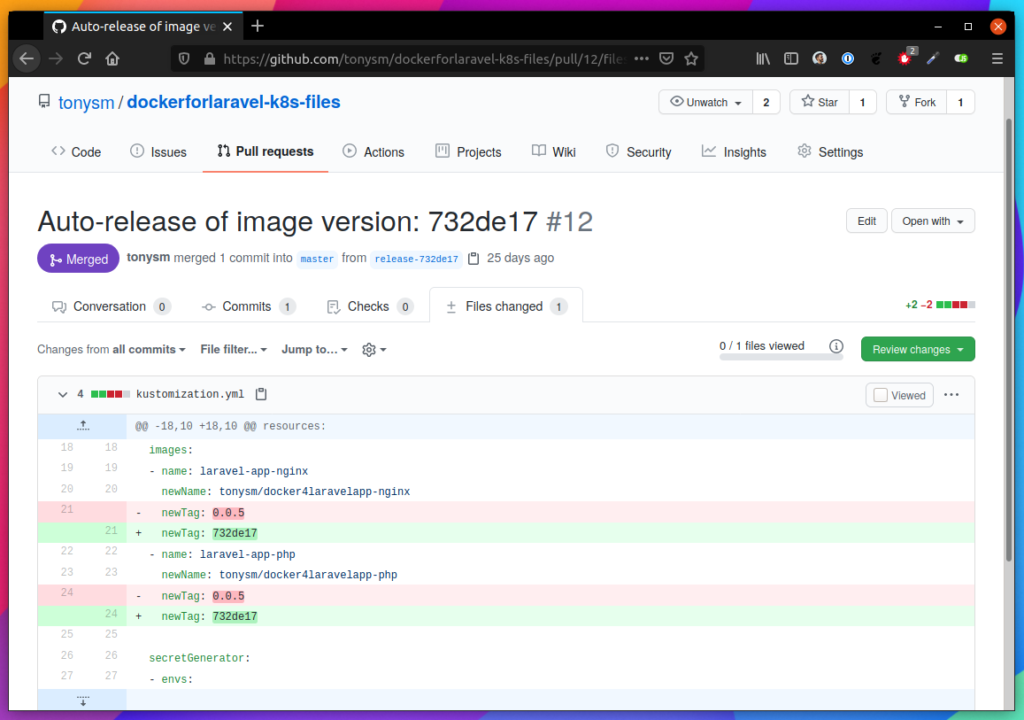The height and width of the screenshot is (720, 1024).
Task: Close the Auto-release tab
Action: tap(227, 27)
